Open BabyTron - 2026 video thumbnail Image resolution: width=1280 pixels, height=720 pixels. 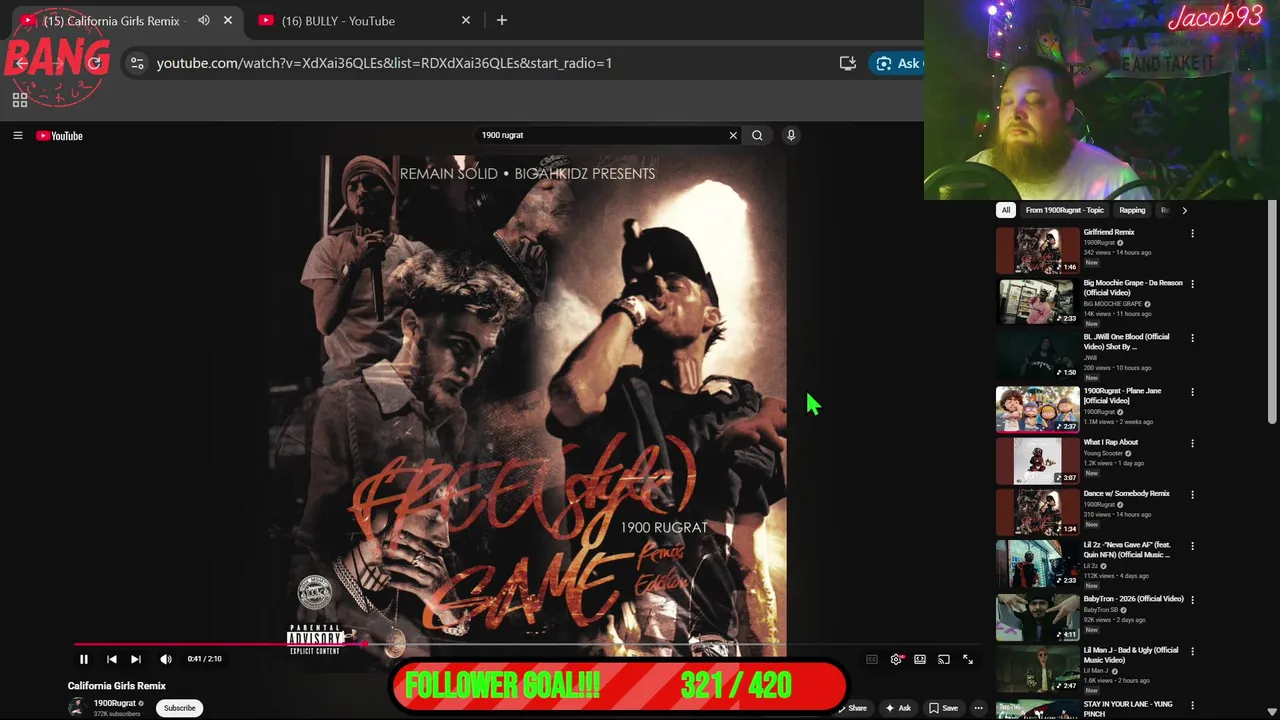click(1037, 617)
